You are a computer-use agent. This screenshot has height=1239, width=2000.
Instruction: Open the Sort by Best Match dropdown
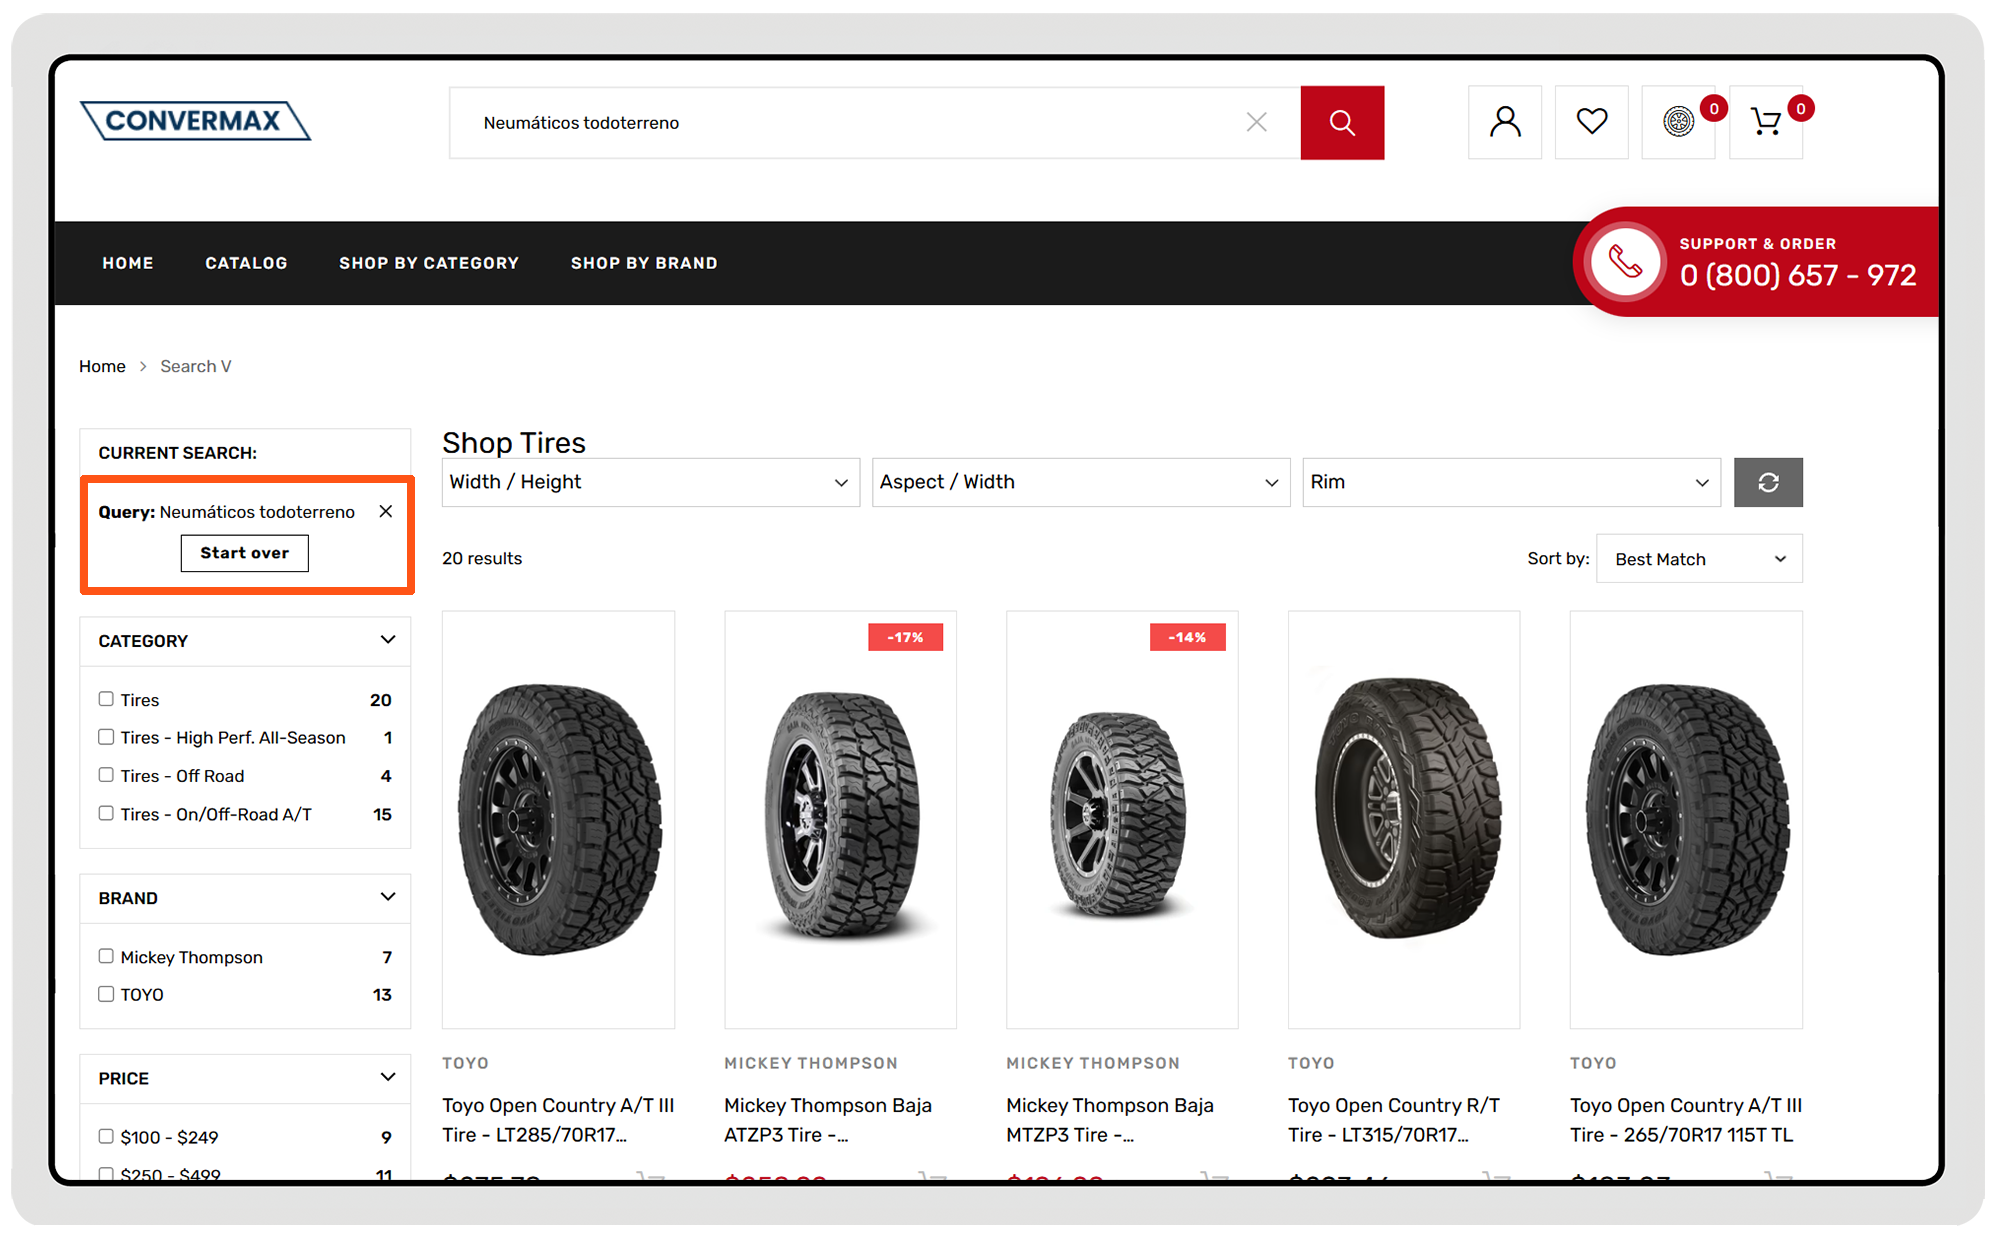(x=1698, y=558)
